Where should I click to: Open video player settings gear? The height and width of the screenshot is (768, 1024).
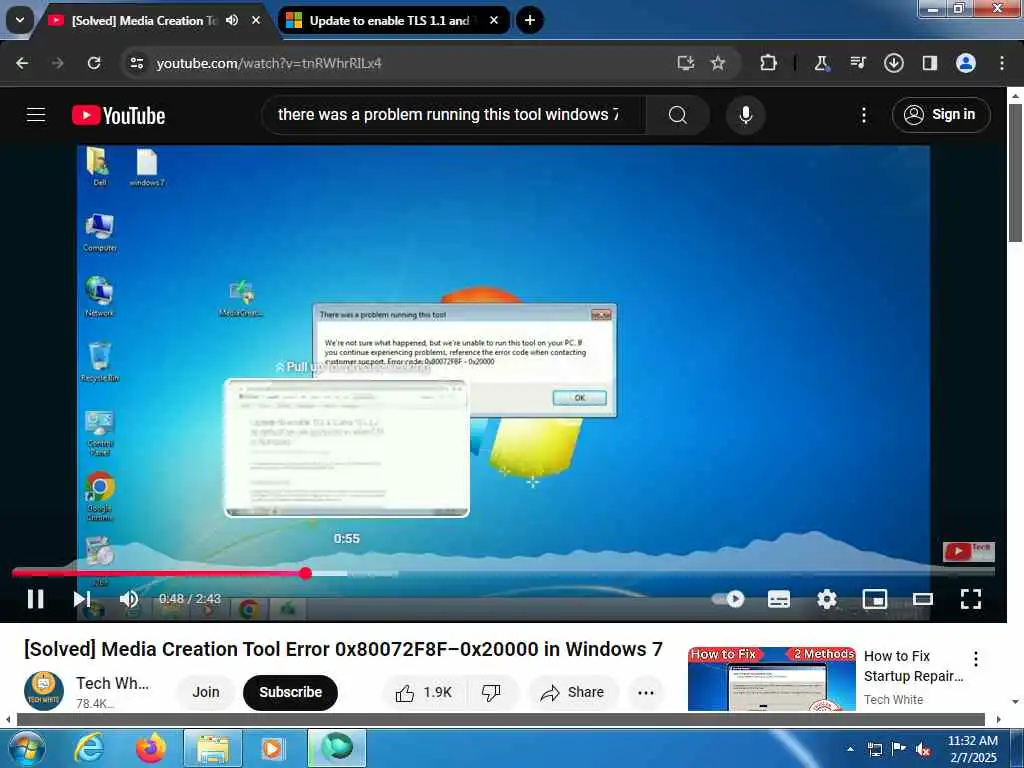pos(827,599)
